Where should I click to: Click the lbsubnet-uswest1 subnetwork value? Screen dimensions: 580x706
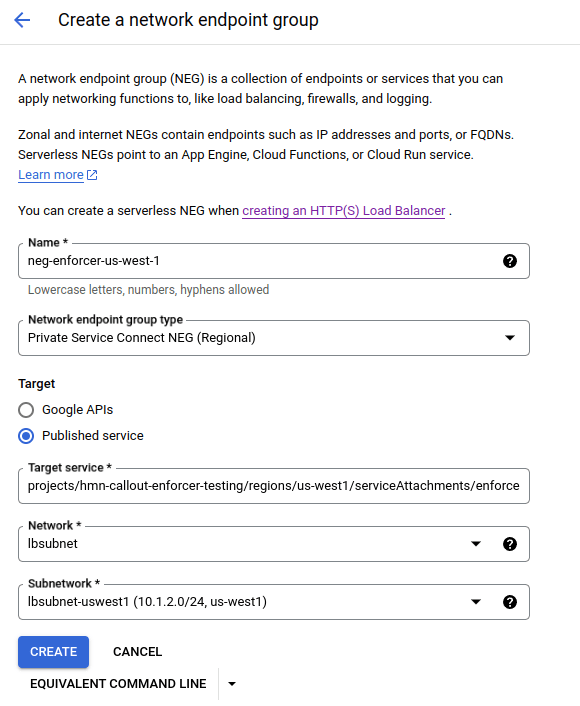tap(147, 602)
